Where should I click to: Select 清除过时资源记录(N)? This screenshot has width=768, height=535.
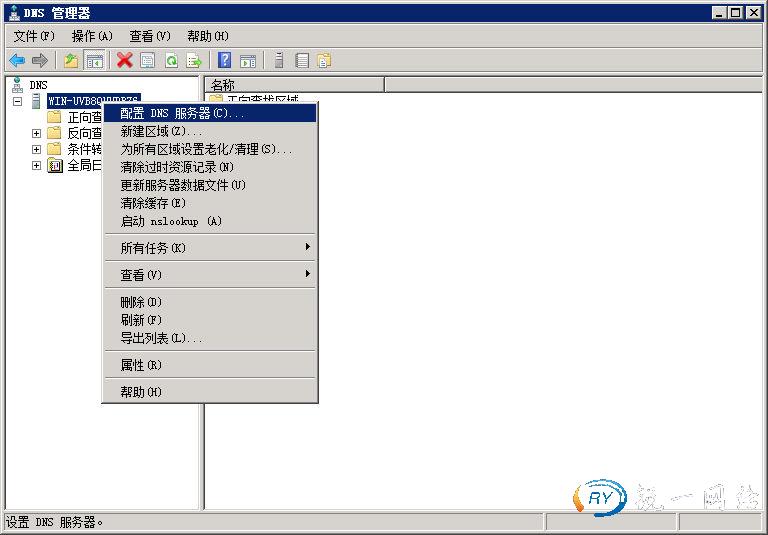(x=210, y=167)
